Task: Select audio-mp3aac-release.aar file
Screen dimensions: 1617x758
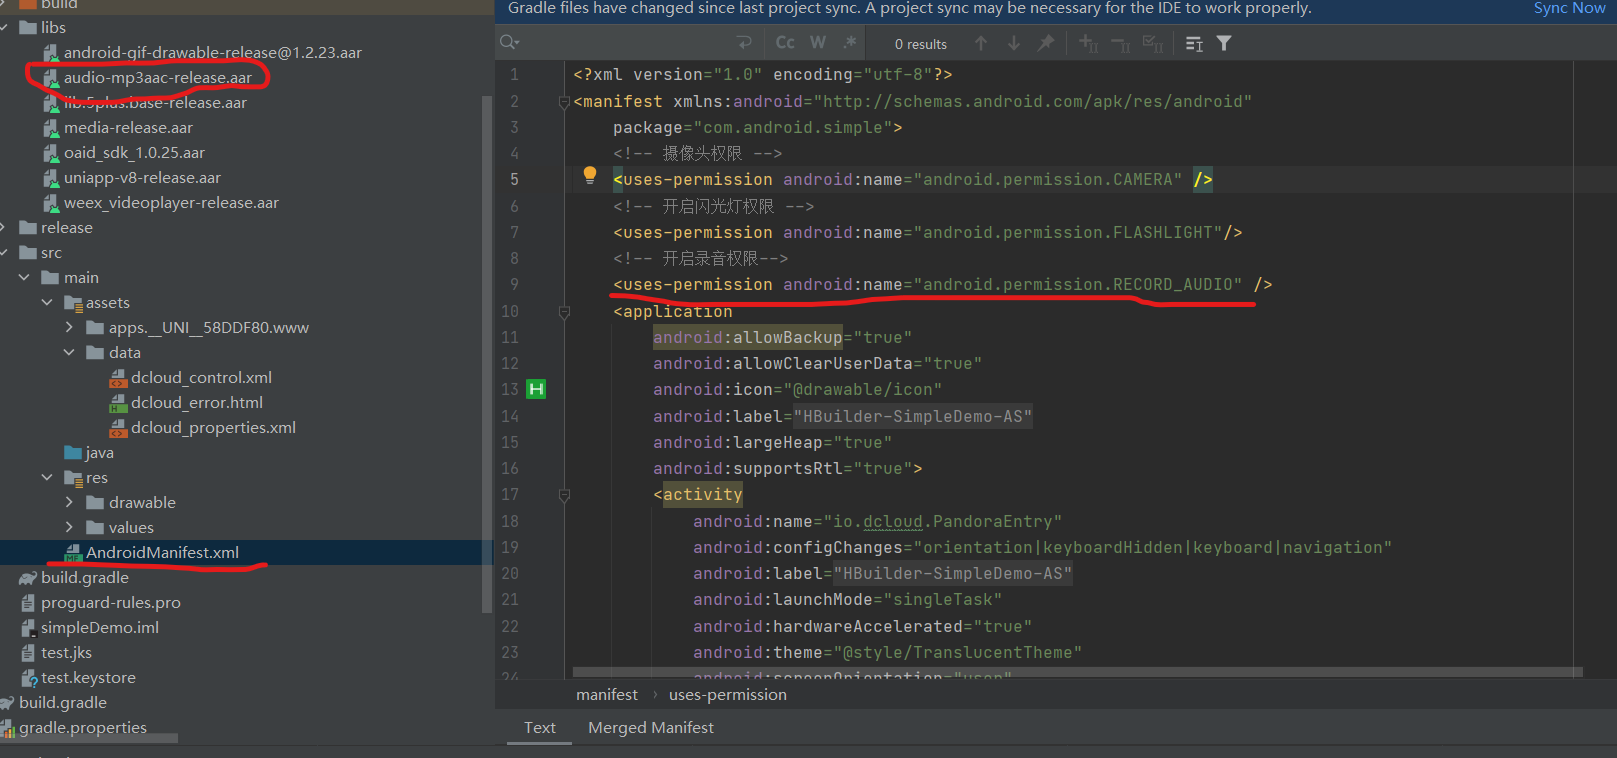Action: tap(158, 78)
